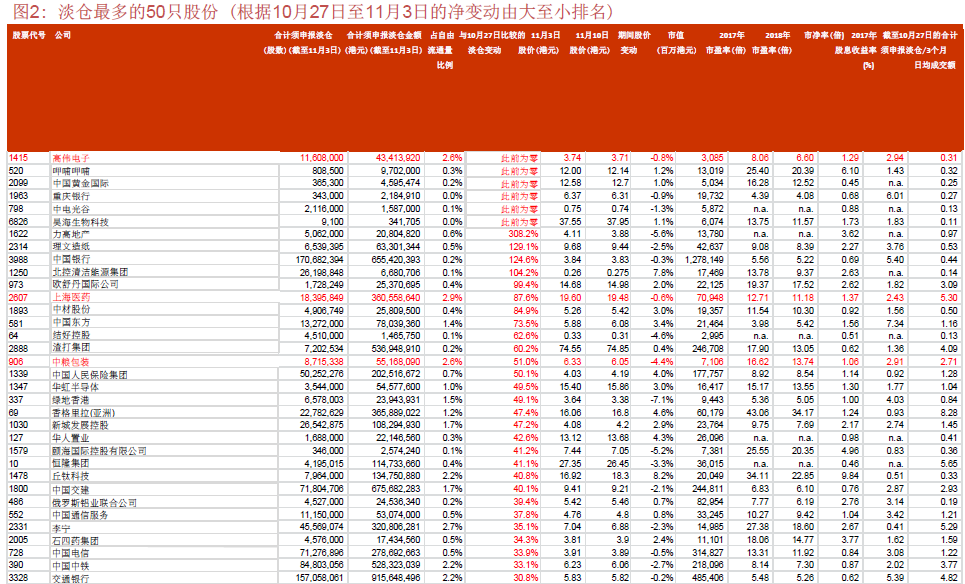Click the 股票代号 column header
The image size is (965, 584).
point(29,35)
